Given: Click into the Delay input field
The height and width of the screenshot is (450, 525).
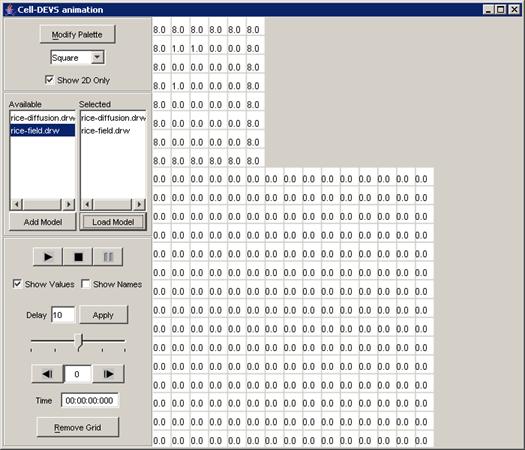Looking at the screenshot, I should tap(63, 315).
